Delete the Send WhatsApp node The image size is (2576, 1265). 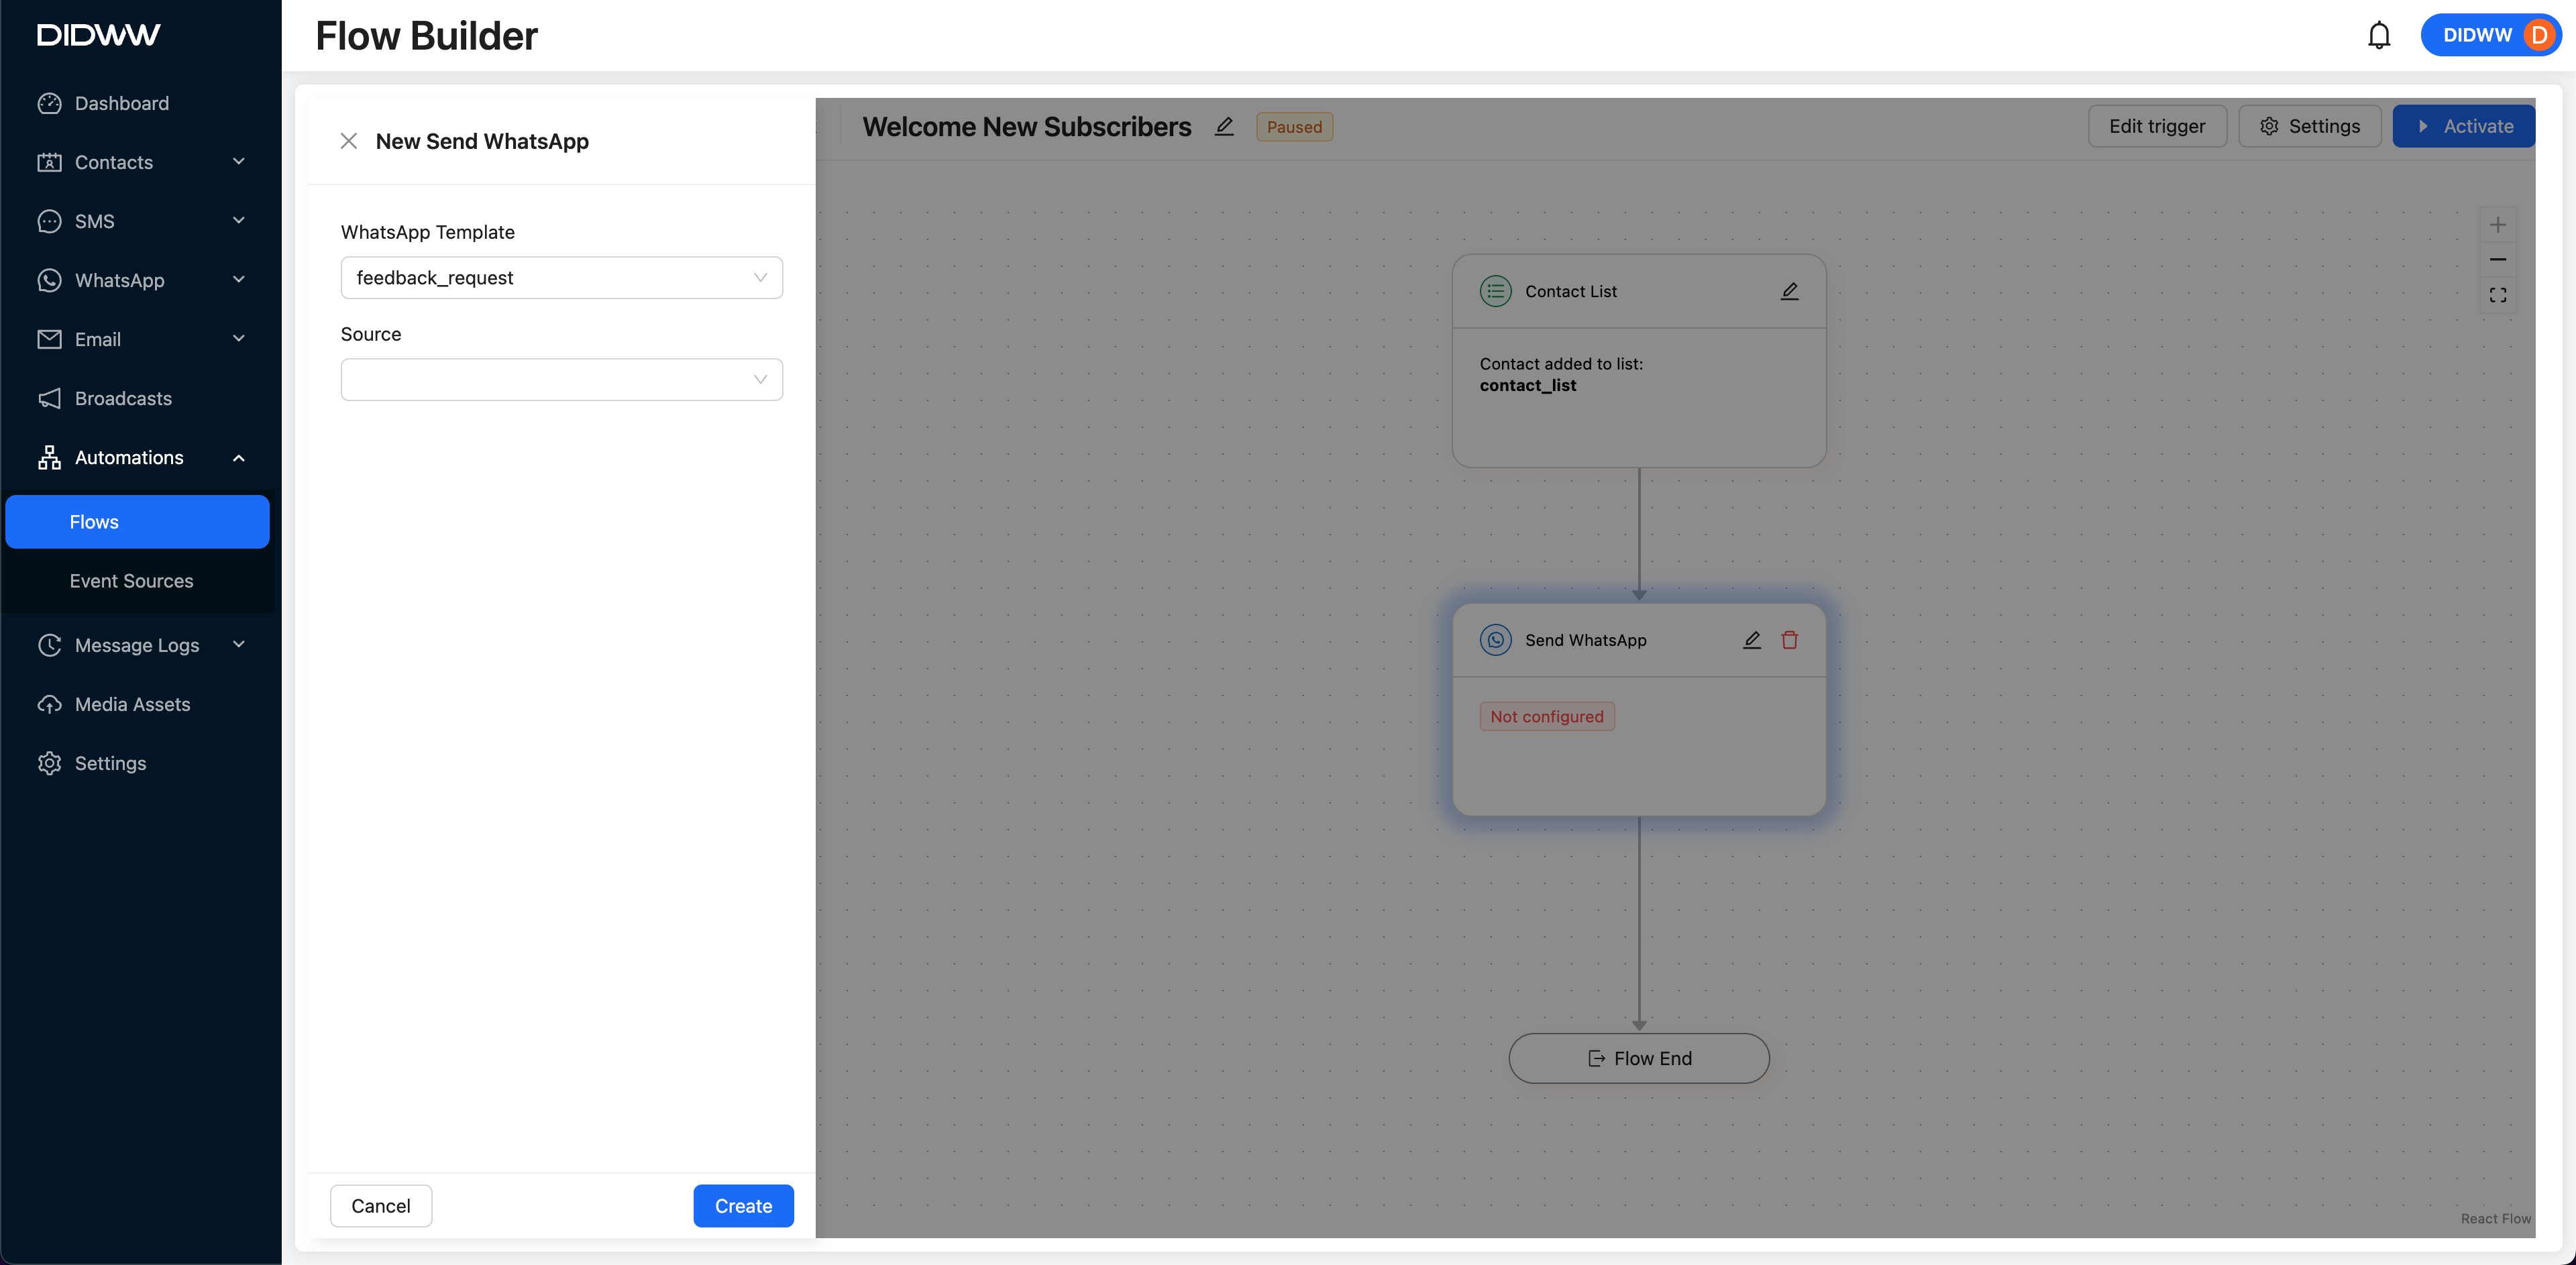[1789, 640]
